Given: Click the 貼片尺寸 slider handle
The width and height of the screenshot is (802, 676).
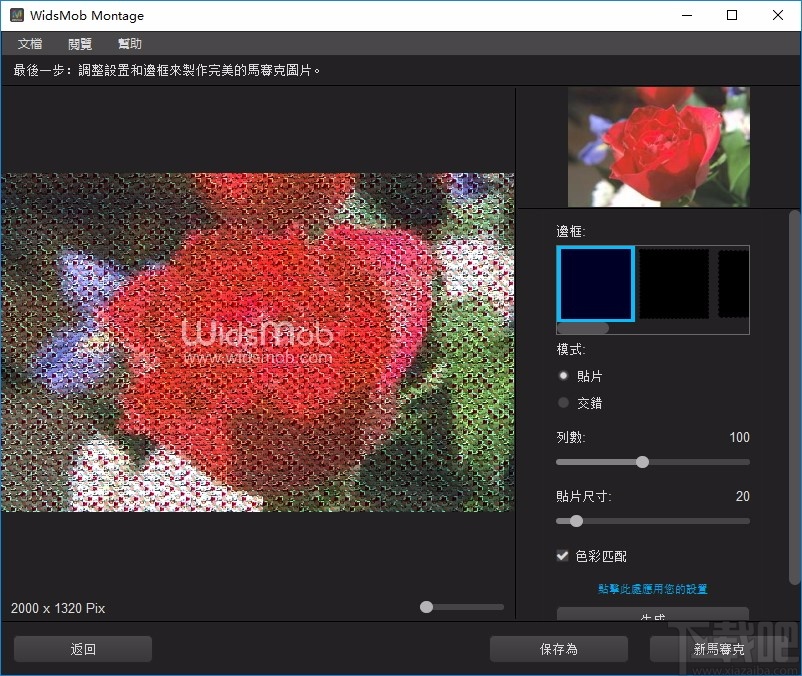Looking at the screenshot, I should (575, 521).
